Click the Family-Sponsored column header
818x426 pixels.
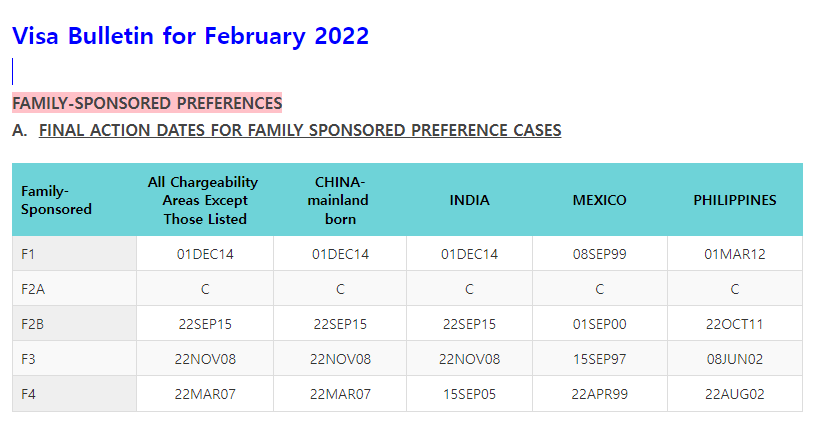(x=56, y=200)
